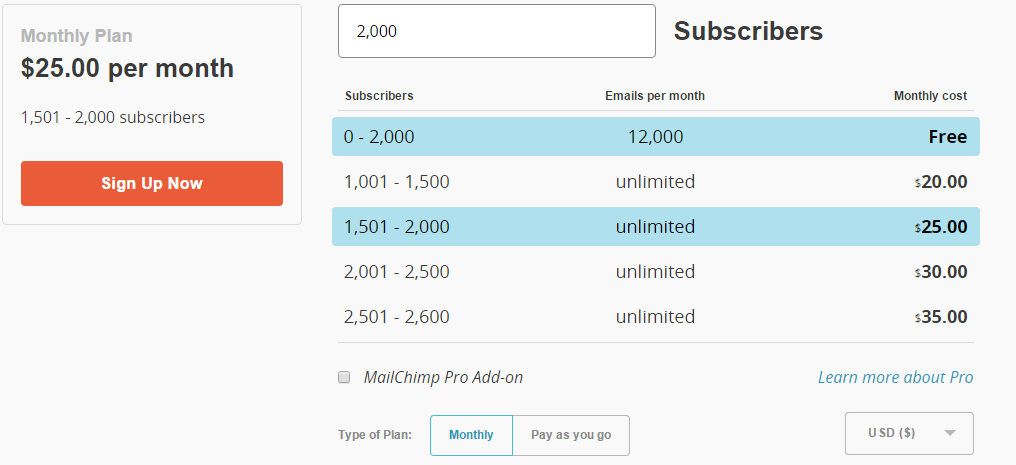Open the USD ($) currency dropdown
This screenshot has height=465, width=1016.
click(909, 433)
